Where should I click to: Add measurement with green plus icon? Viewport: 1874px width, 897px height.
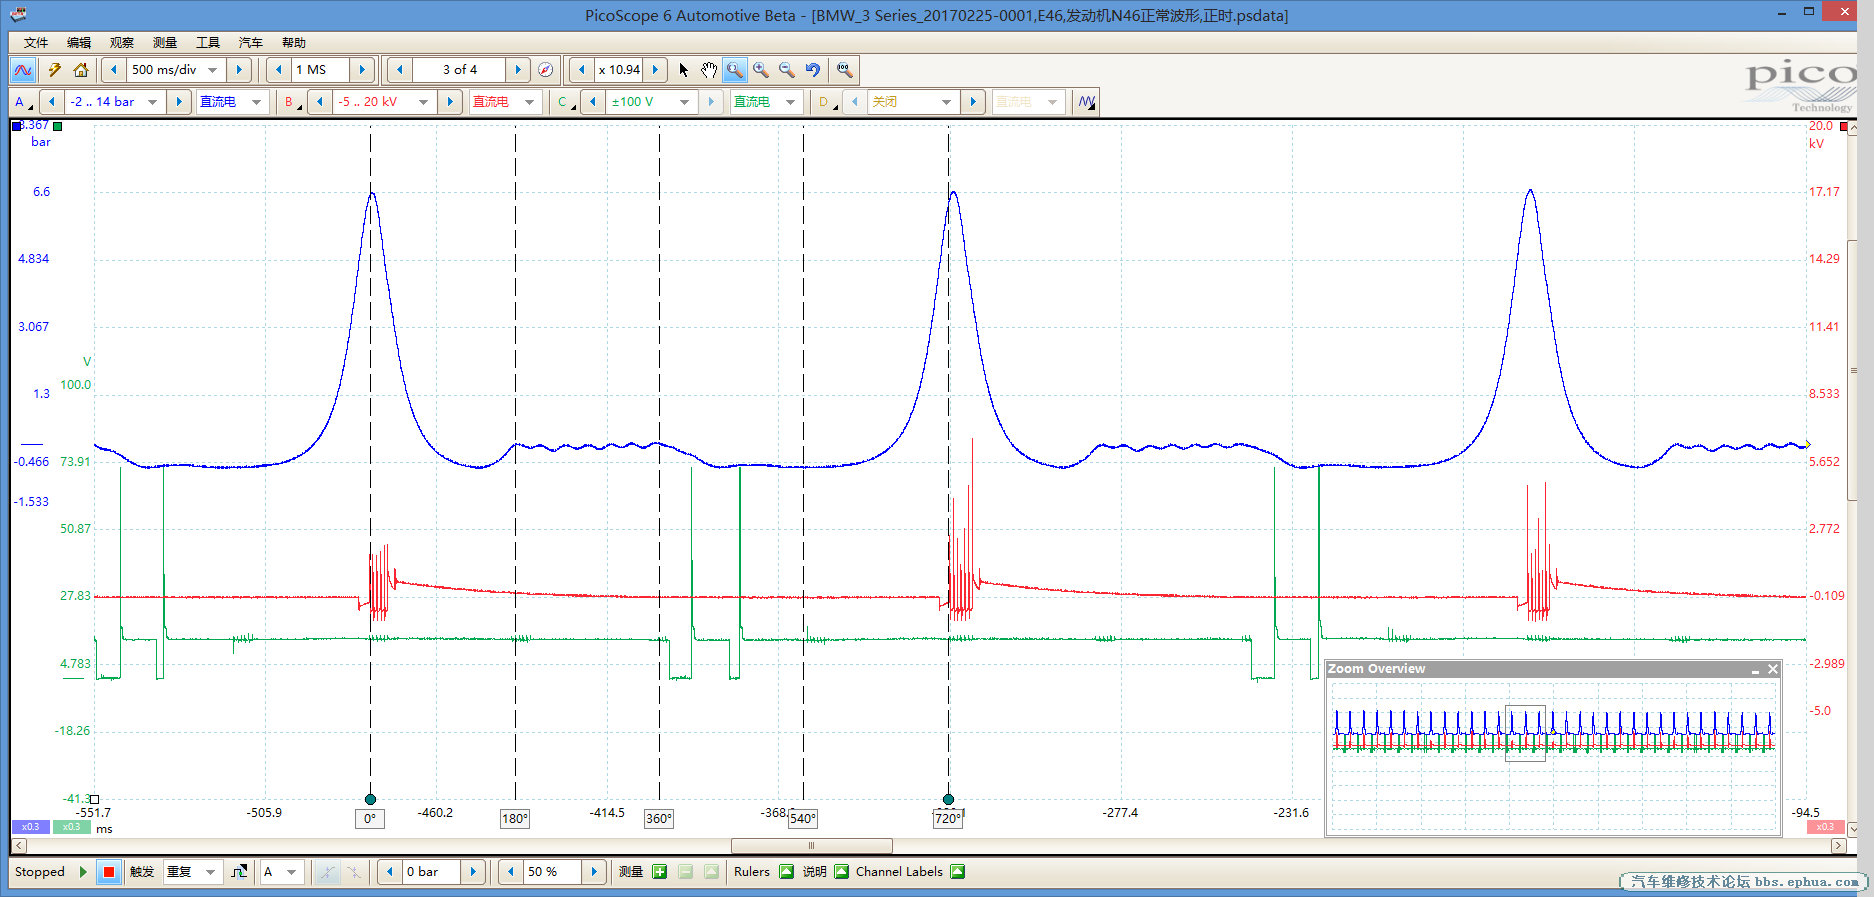(x=659, y=872)
